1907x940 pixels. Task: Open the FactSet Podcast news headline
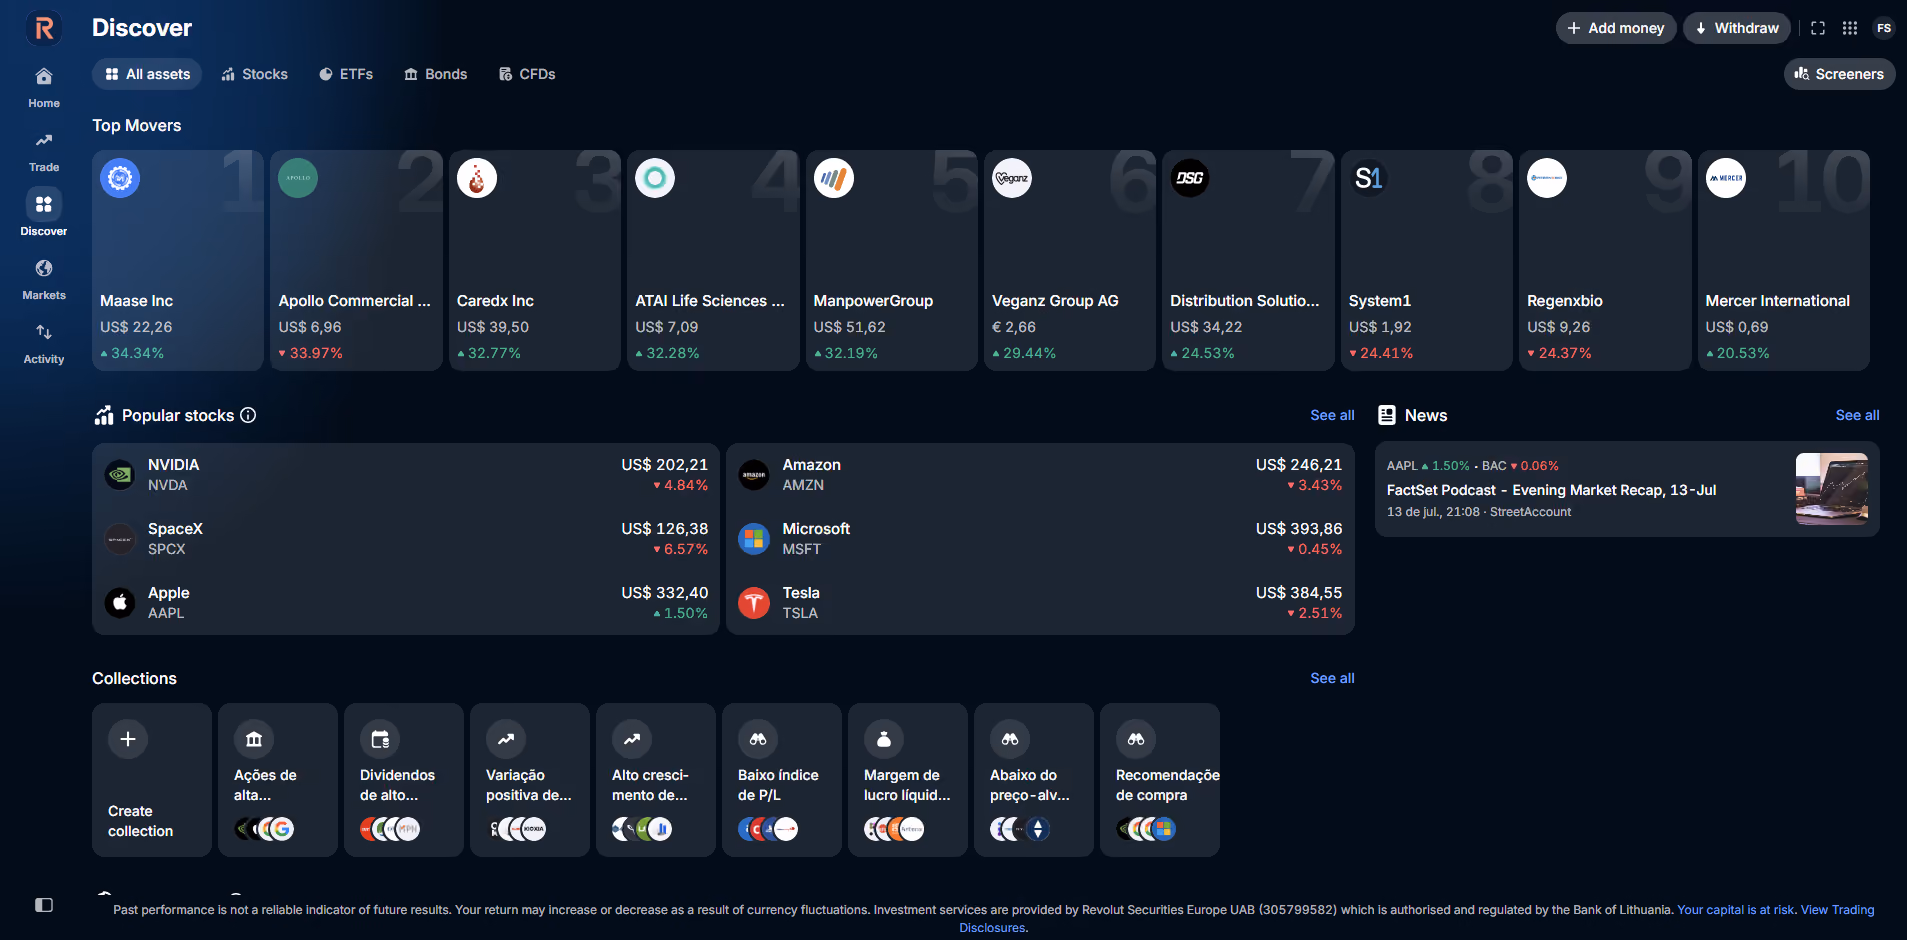click(1551, 490)
